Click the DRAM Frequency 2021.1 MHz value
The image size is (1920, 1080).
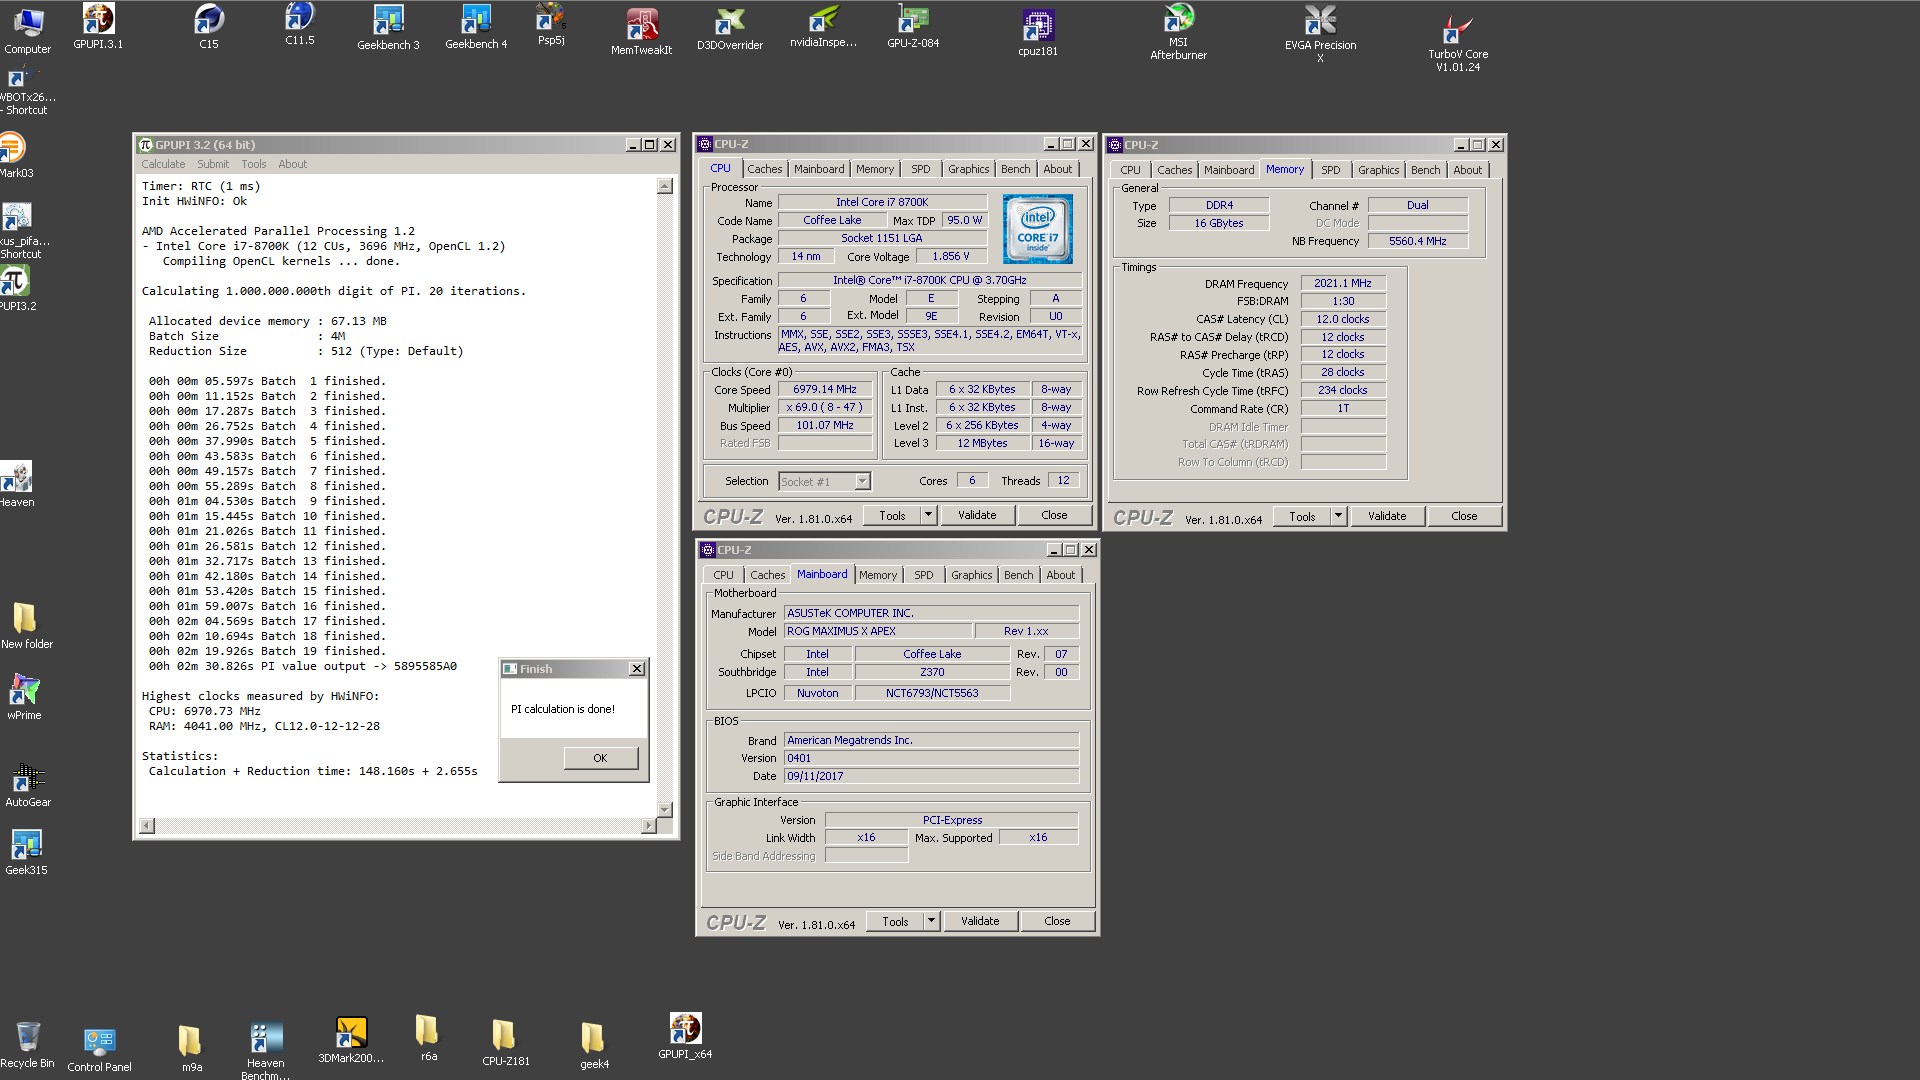[x=1343, y=283]
